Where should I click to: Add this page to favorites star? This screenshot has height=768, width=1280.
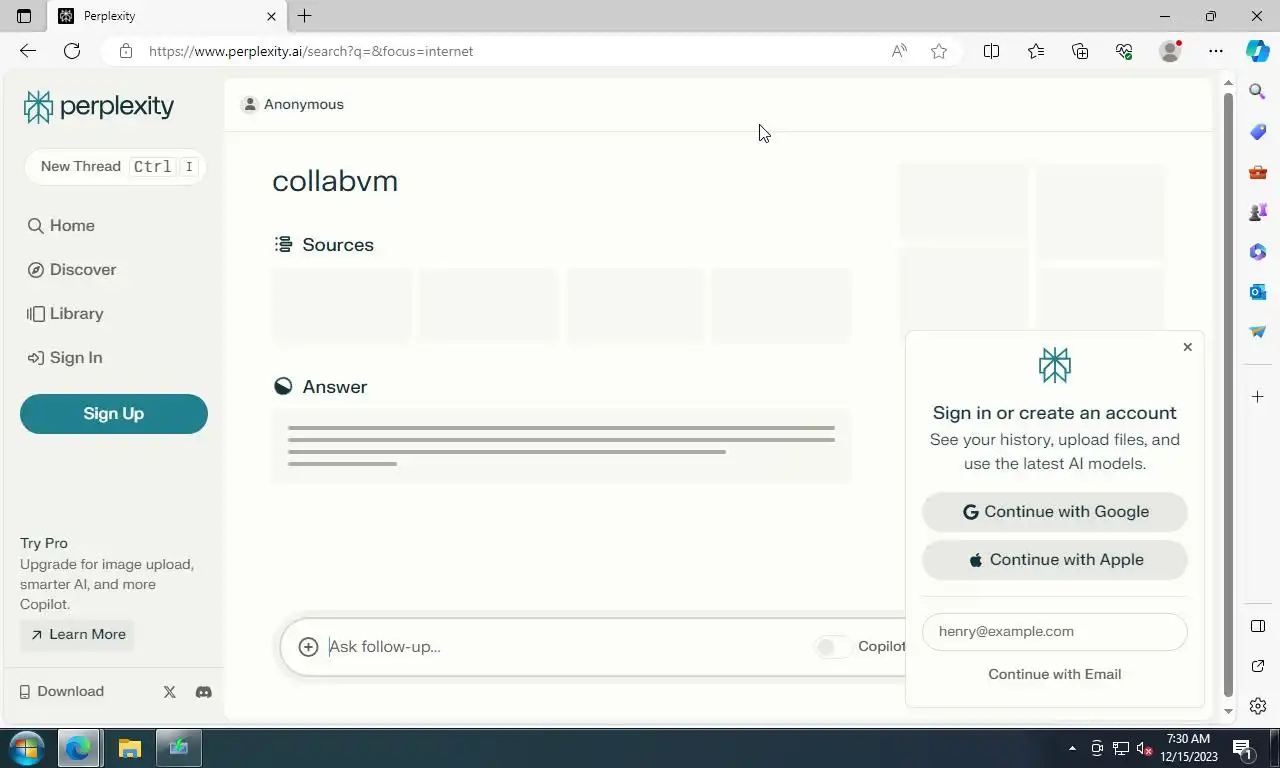(939, 51)
